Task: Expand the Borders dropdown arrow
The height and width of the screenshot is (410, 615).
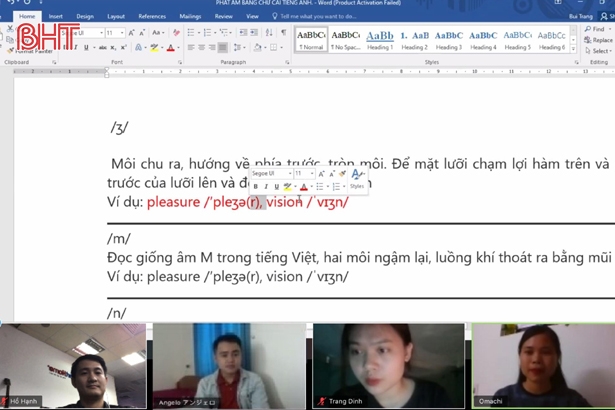Action: (281, 48)
